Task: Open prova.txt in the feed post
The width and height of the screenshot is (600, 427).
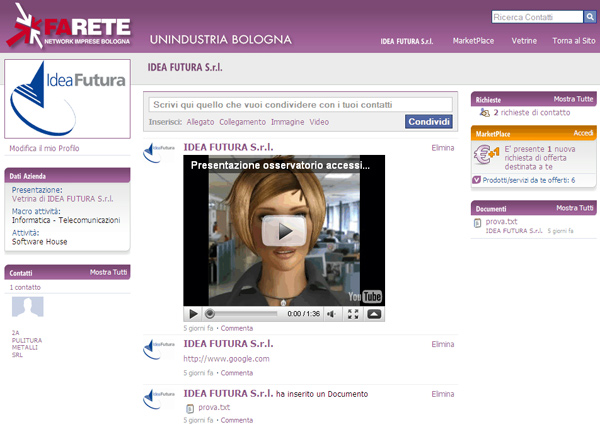Action: (x=214, y=407)
